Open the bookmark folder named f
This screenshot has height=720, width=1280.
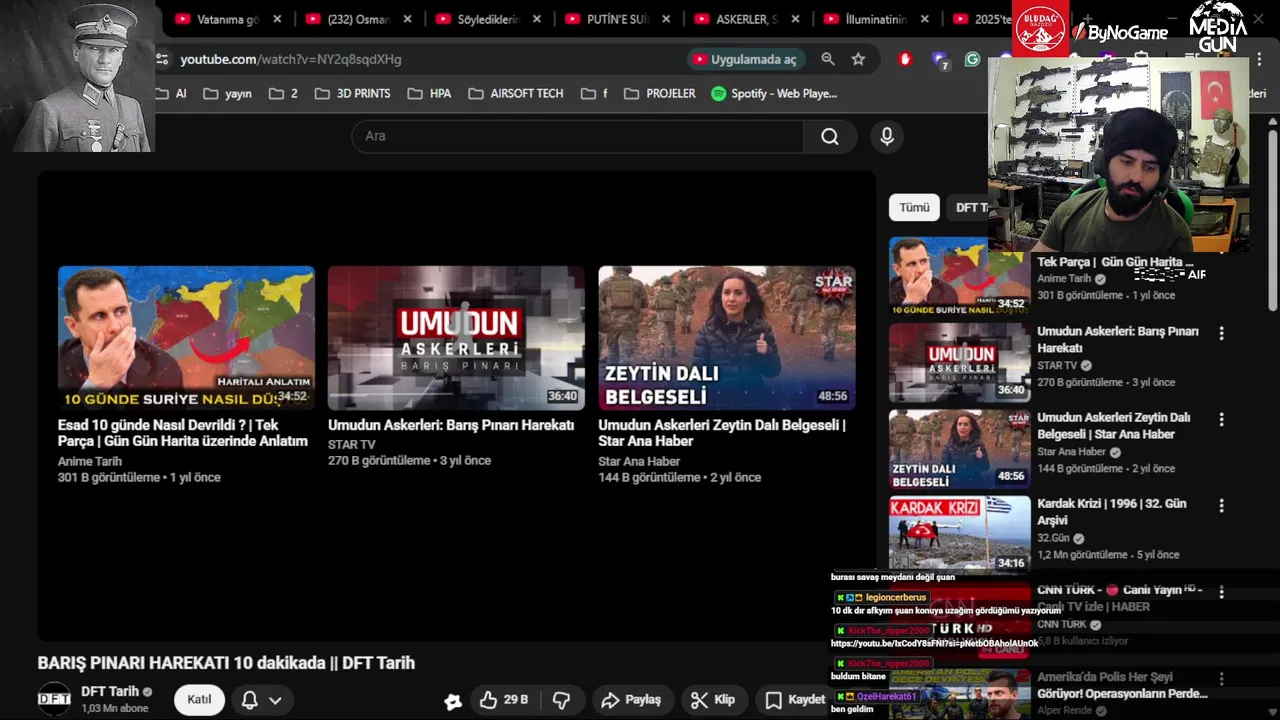pyautogui.click(x=593, y=93)
